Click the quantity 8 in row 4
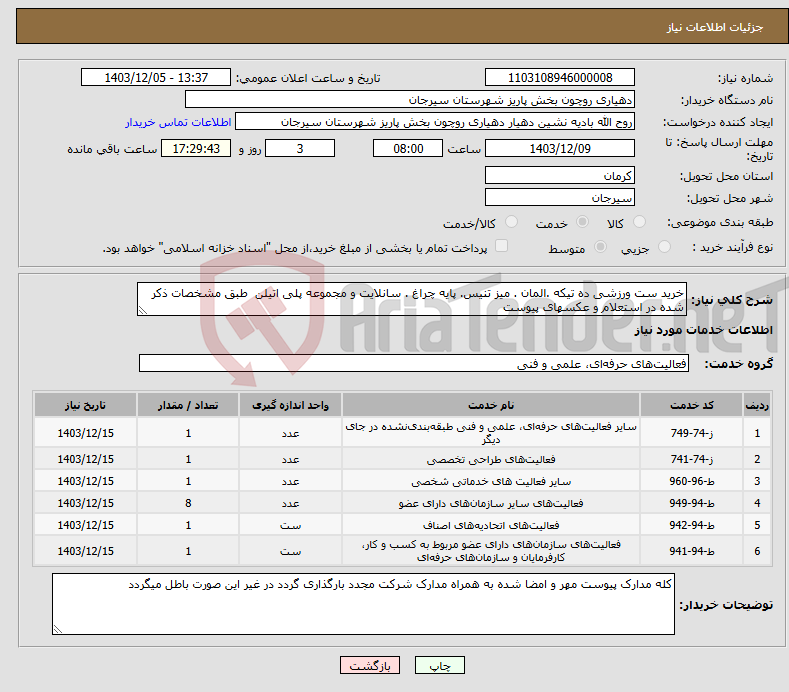 pos(188,503)
